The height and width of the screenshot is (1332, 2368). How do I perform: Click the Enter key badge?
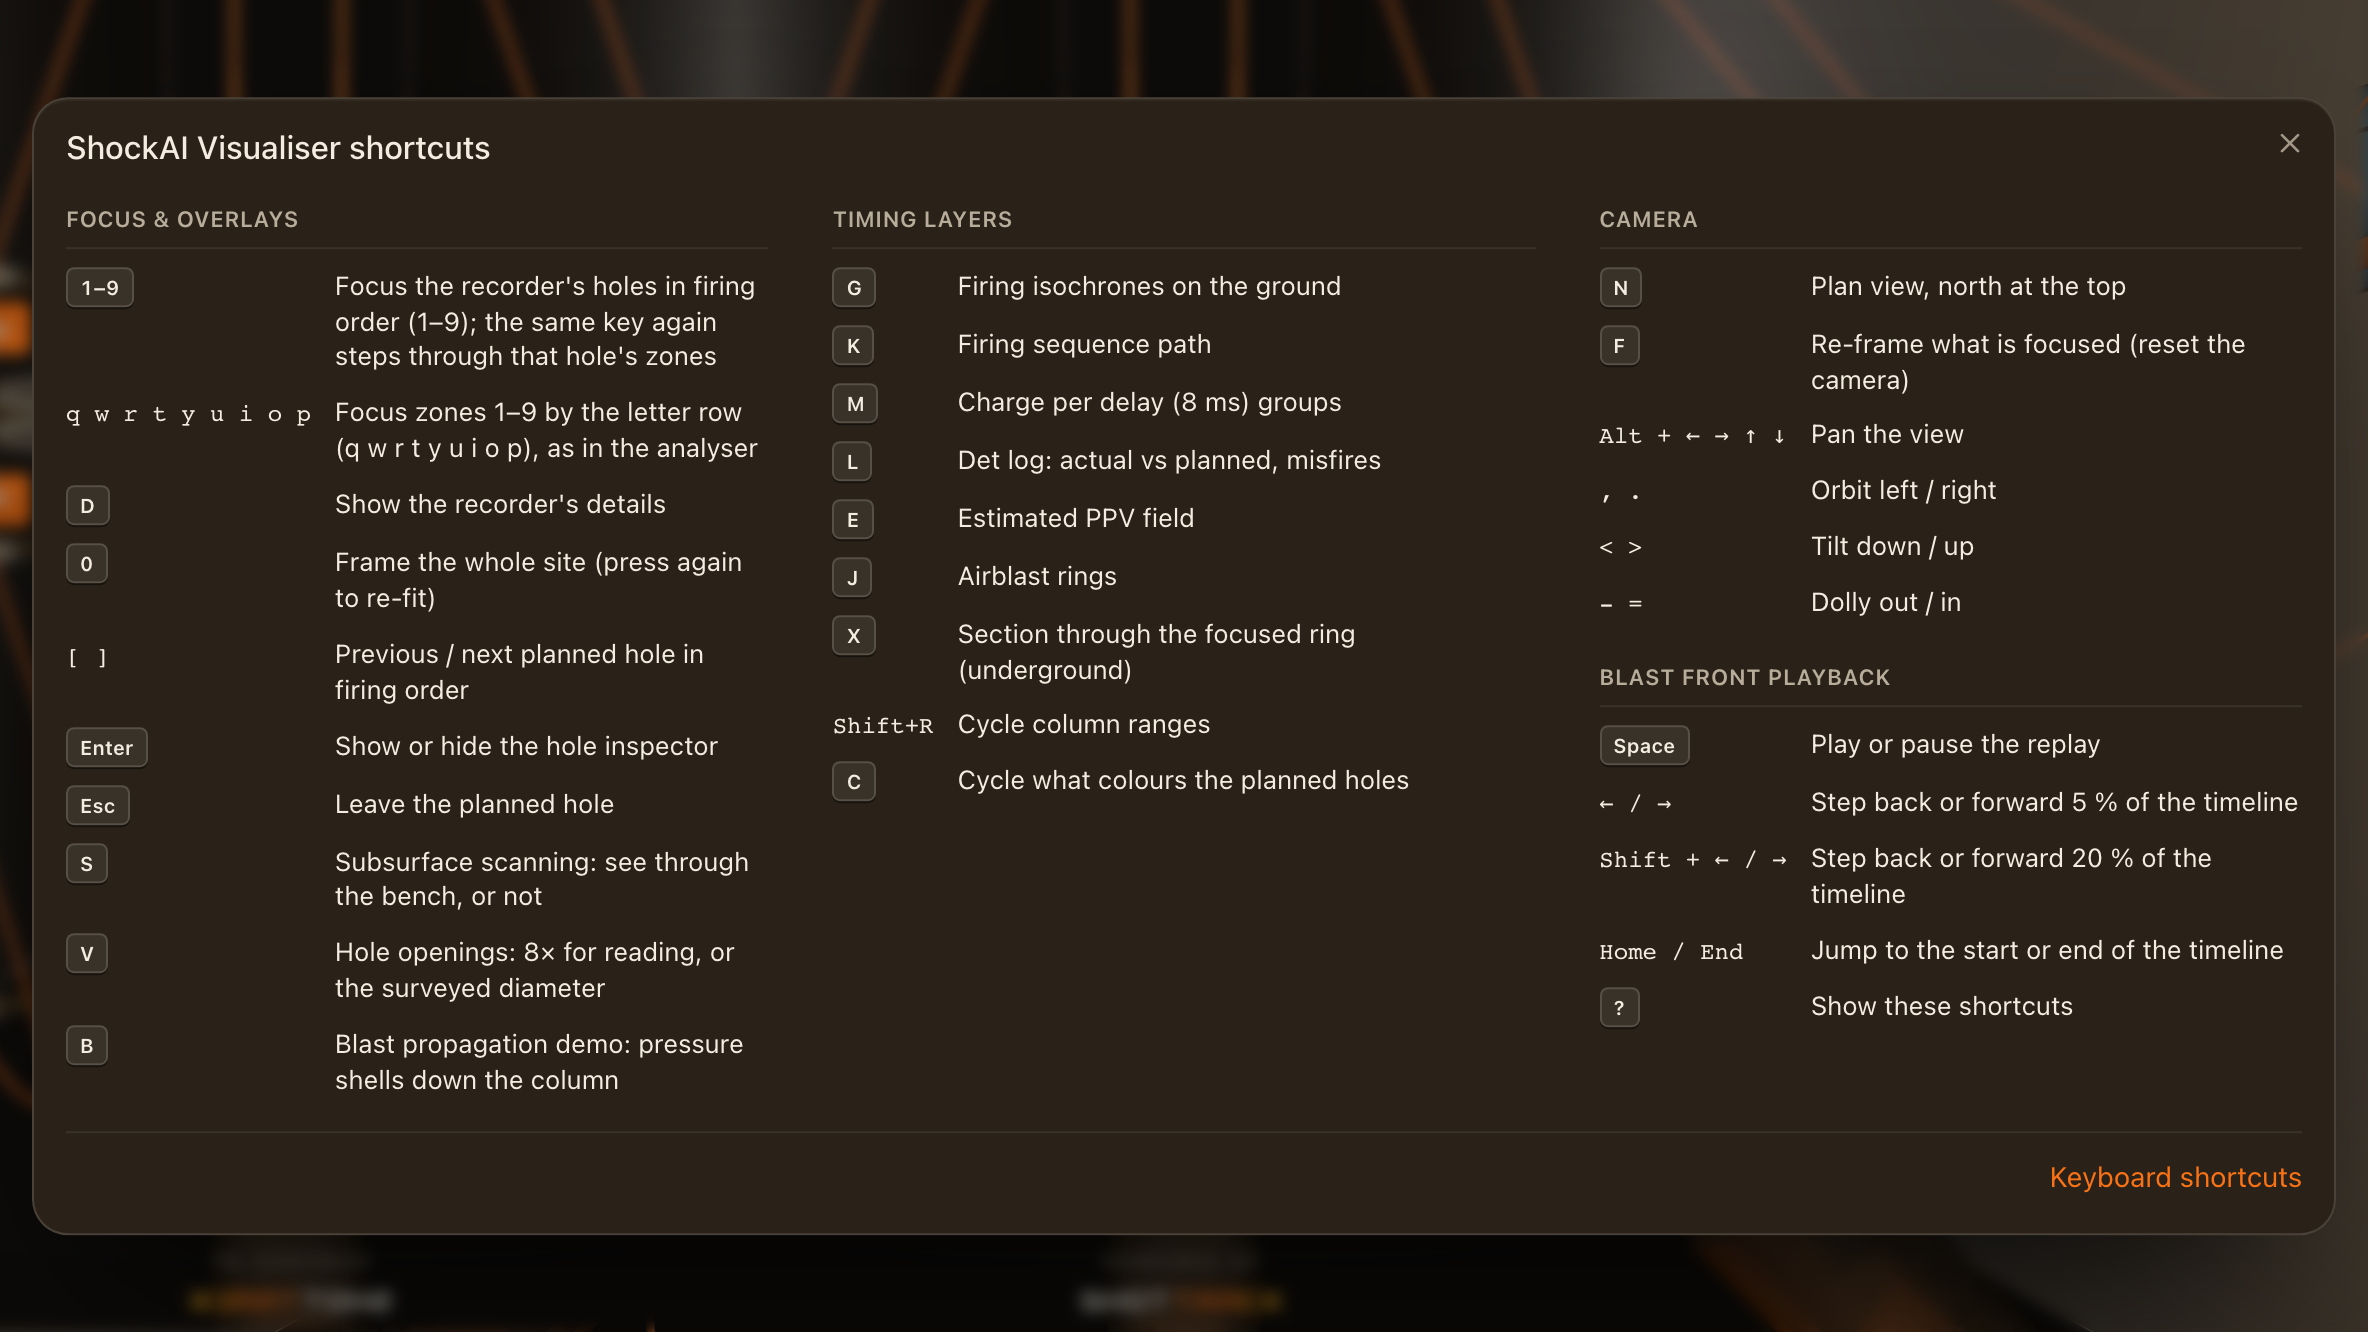tap(107, 748)
